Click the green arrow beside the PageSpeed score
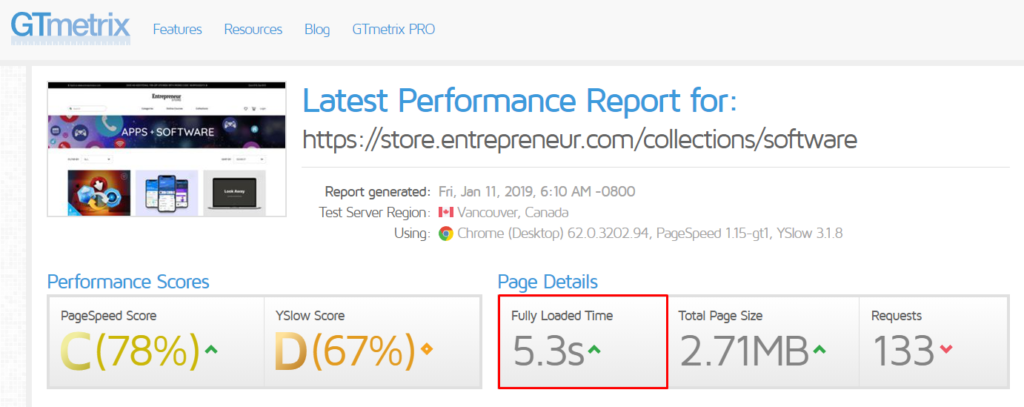 (x=211, y=350)
